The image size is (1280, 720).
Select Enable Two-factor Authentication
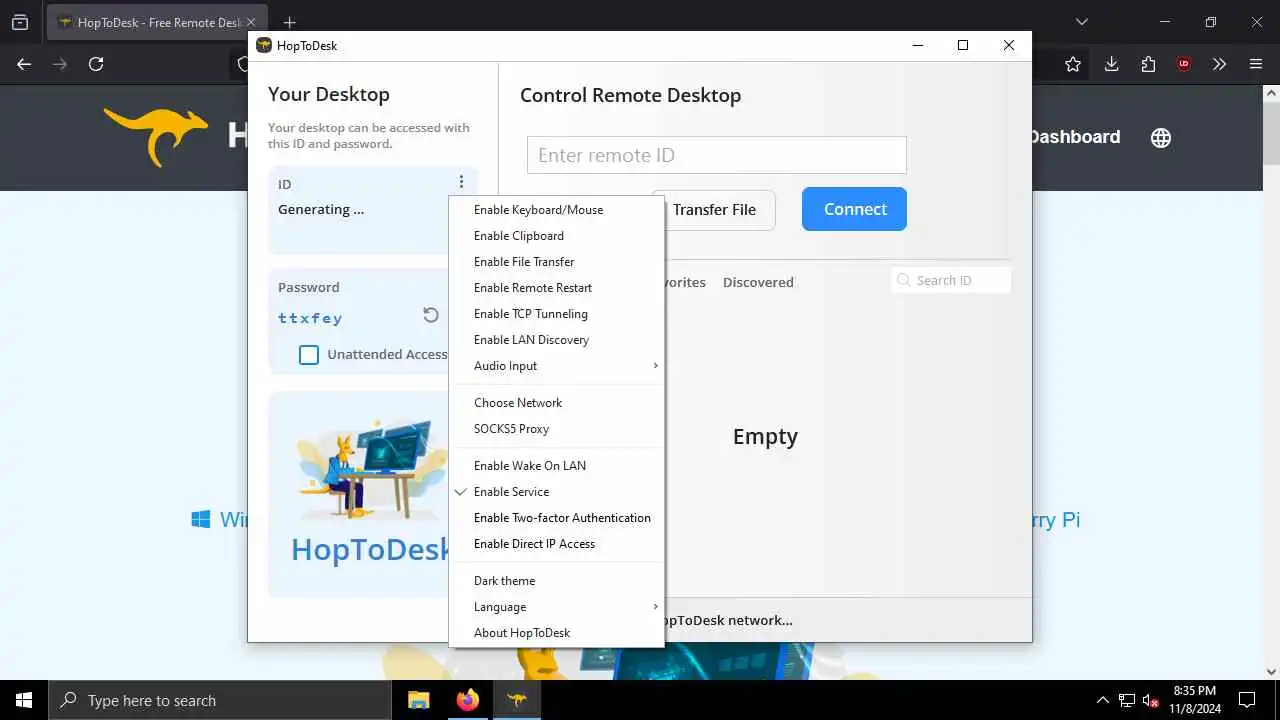point(556,518)
